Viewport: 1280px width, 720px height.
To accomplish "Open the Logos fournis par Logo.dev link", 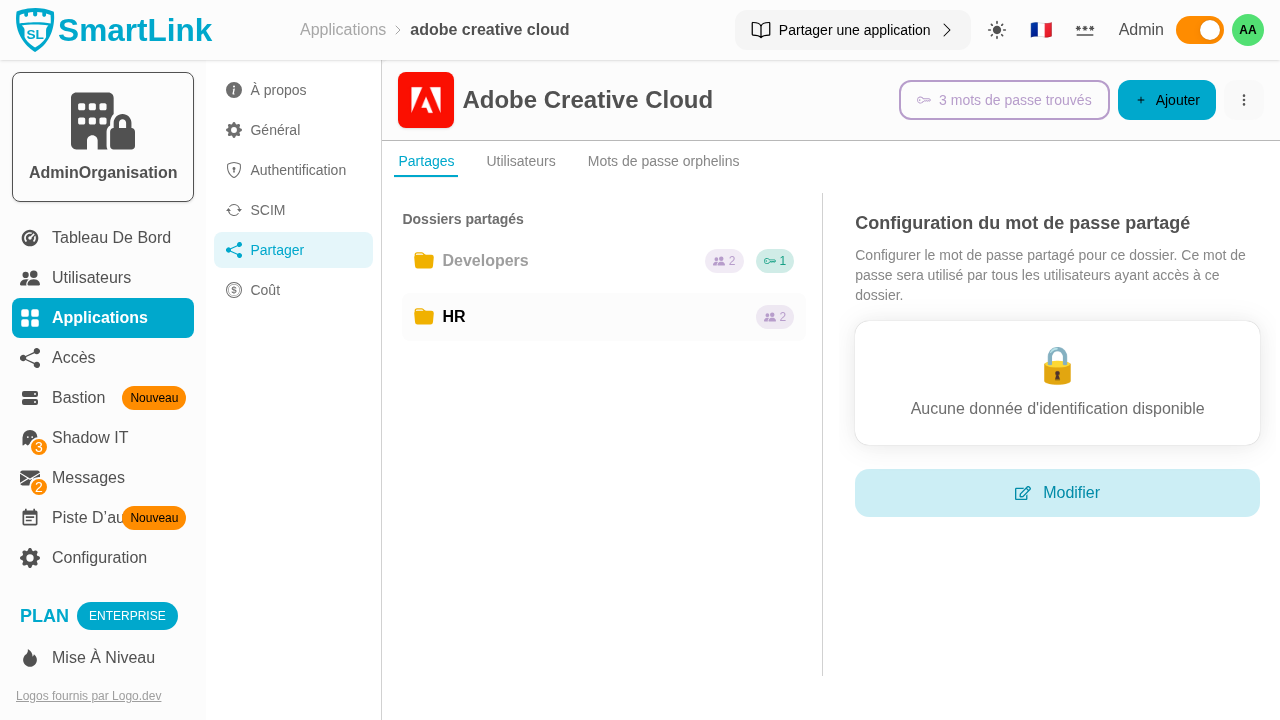I will pos(88,696).
